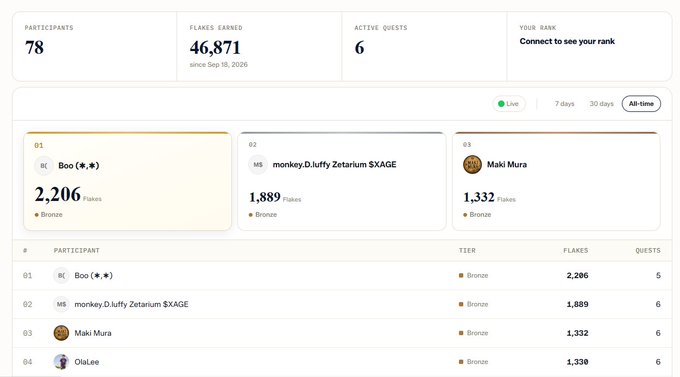Click the Active Quests count 6
The width and height of the screenshot is (680, 377).
pos(359,47)
